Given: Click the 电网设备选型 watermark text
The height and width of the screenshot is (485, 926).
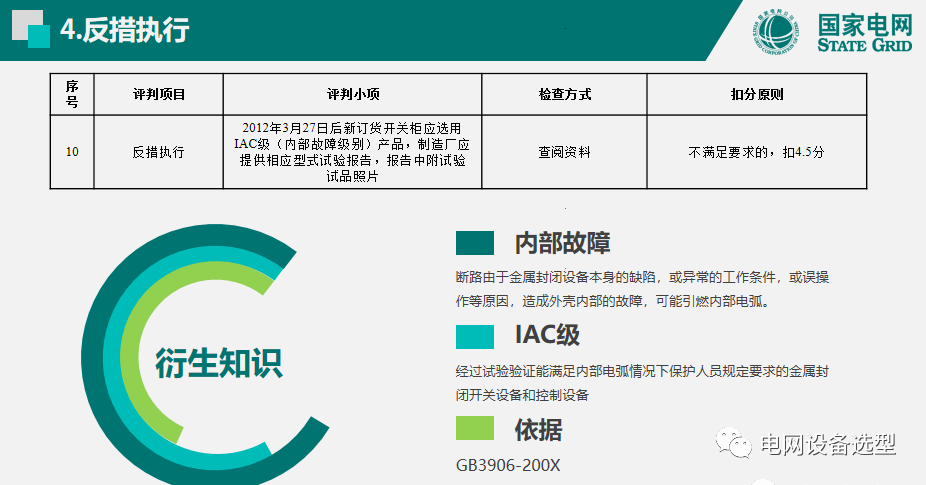Looking at the screenshot, I should tap(828, 445).
